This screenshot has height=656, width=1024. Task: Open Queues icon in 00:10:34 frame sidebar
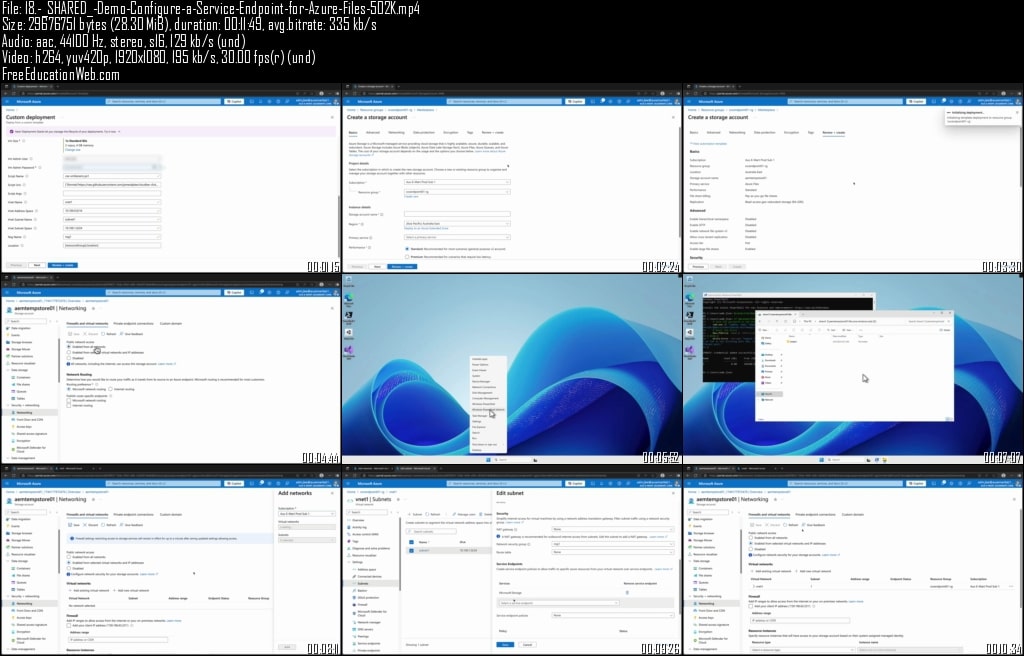pyautogui.click(x=695, y=582)
